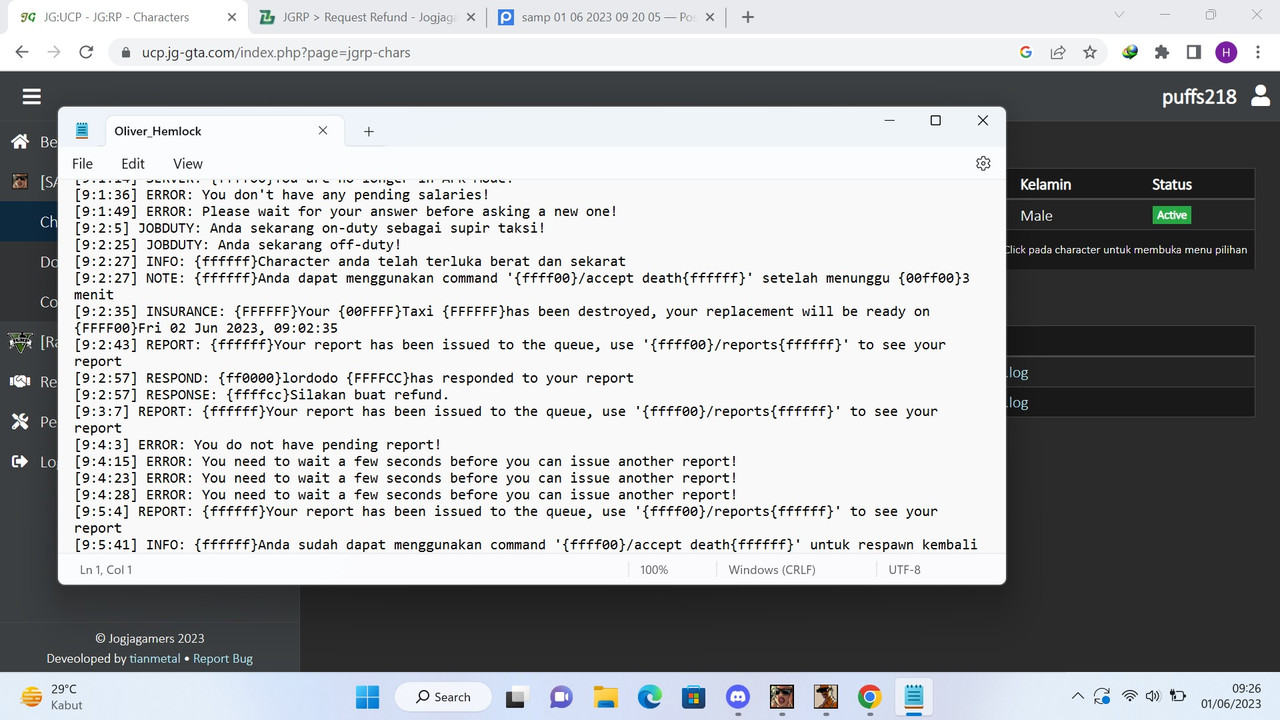Image resolution: width=1280 pixels, height=720 pixels.
Task: Click the 100% zoom level in status bar
Action: [654, 570]
